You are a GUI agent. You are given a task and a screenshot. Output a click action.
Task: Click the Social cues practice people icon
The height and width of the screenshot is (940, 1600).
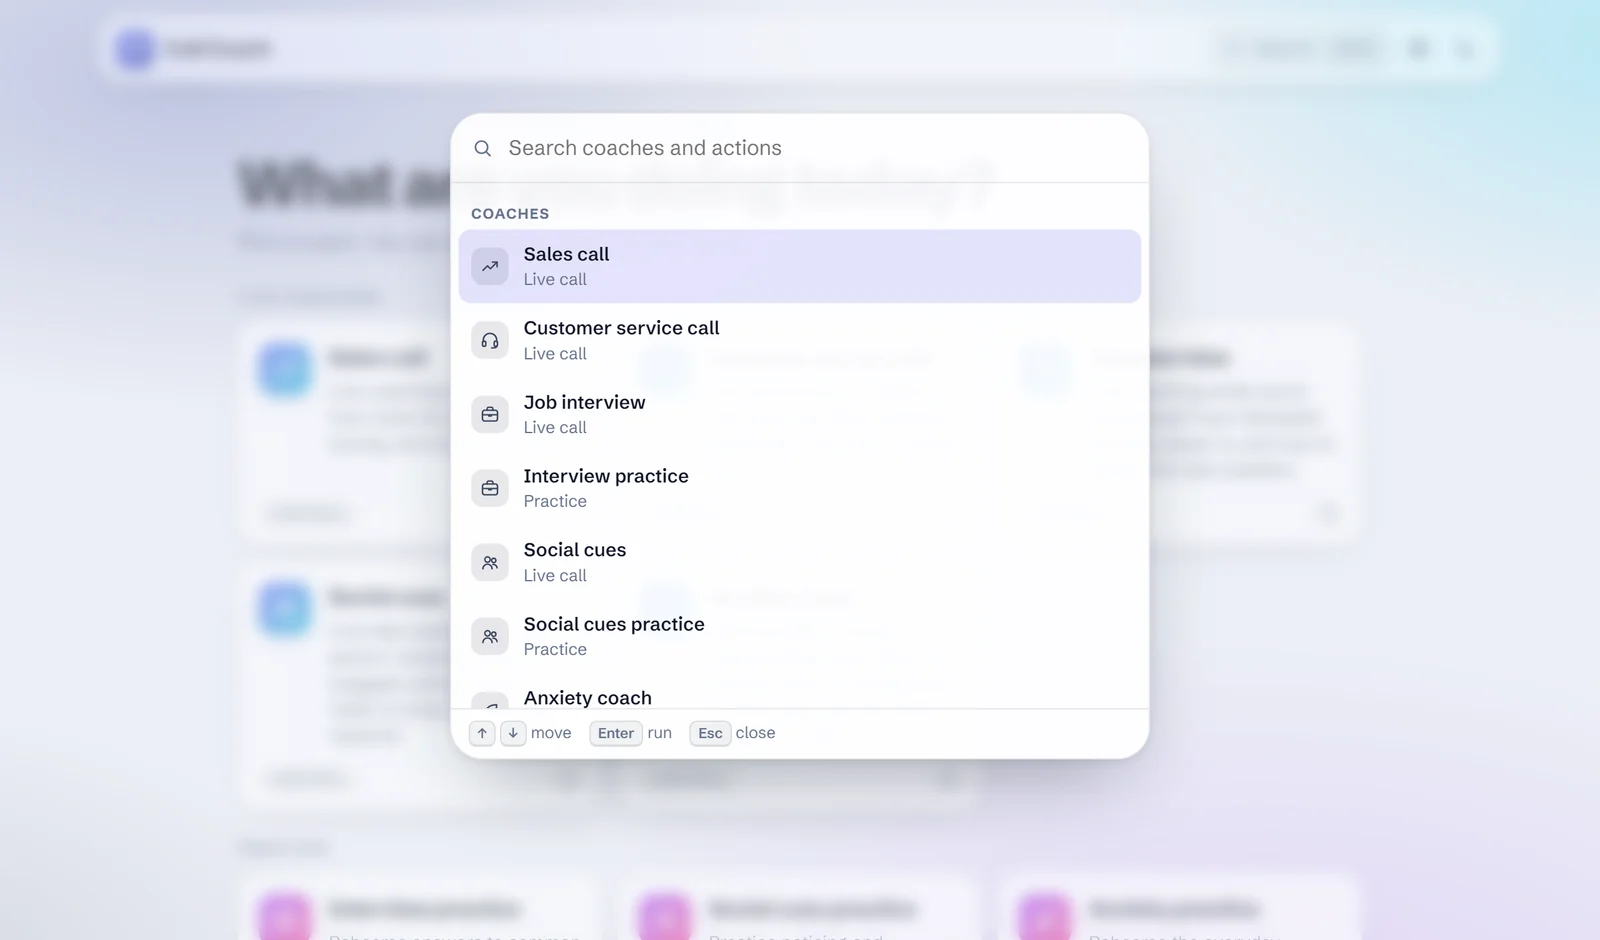[490, 636]
